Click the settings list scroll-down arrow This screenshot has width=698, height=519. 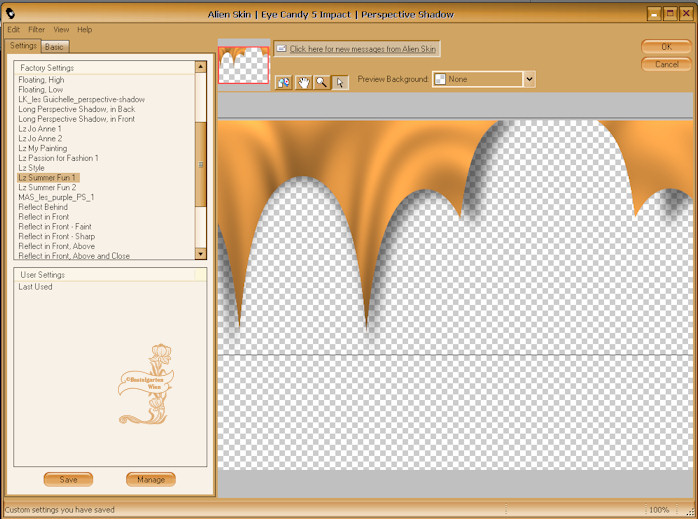[201, 254]
